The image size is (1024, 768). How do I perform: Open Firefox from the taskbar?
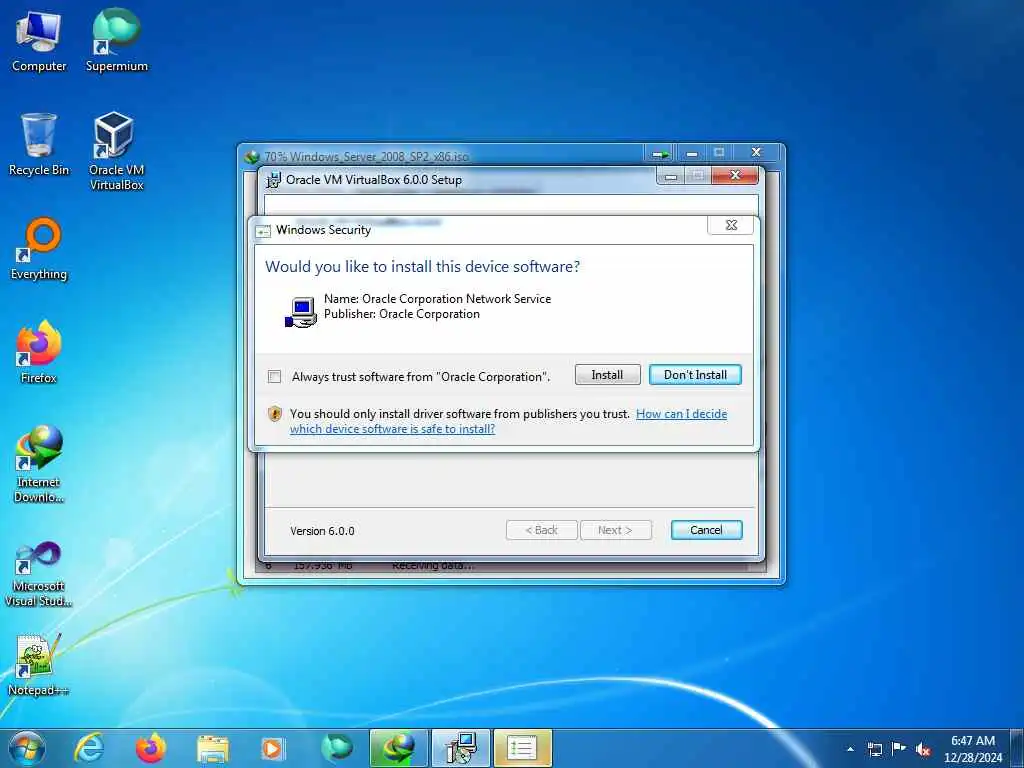coord(151,748)
